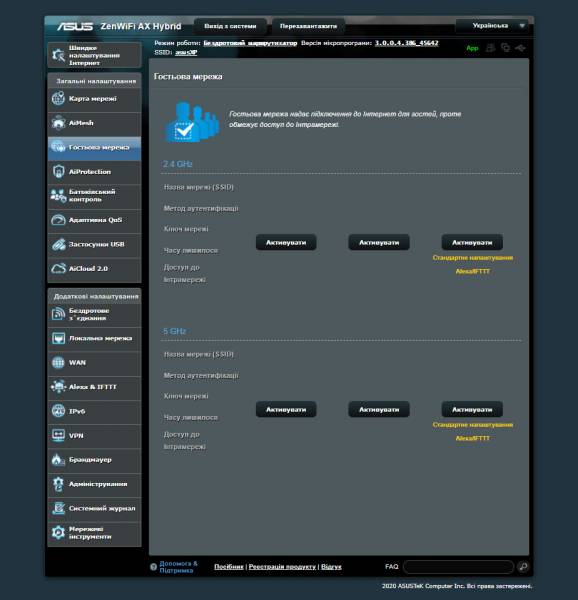Click the VPN monitor icon
578x600 pixels.
(58, 435)
